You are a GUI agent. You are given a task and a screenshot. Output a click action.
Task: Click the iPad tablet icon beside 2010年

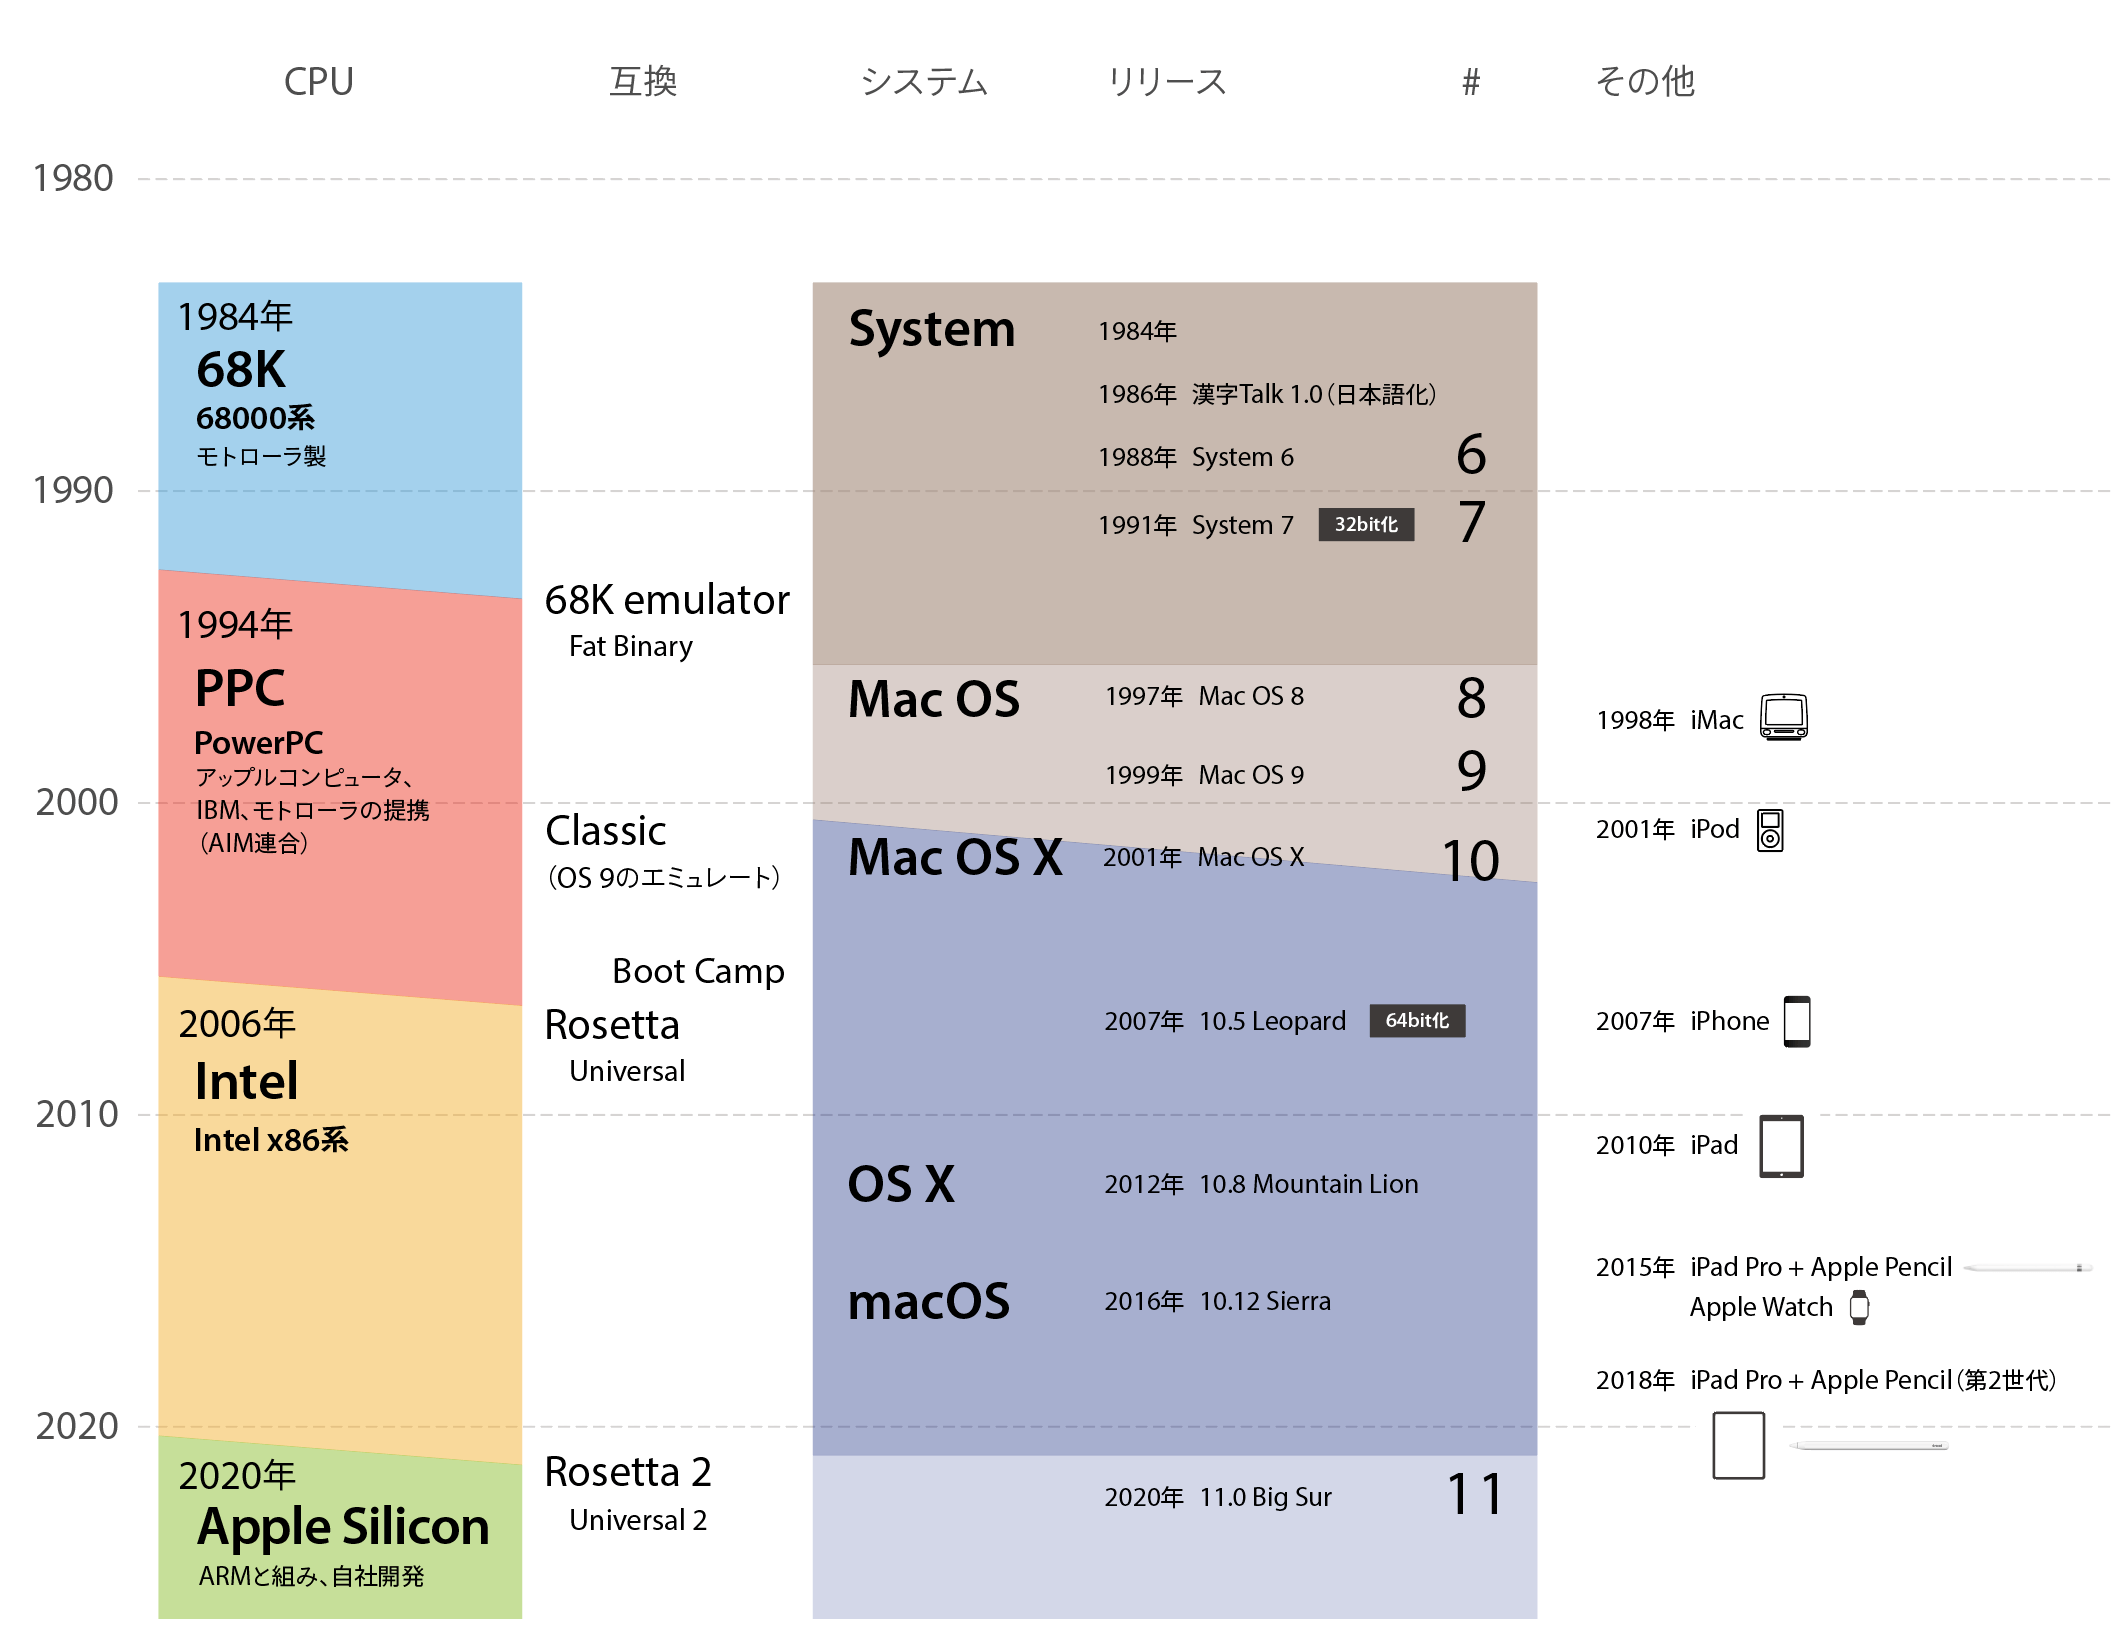point(1781,1146)
